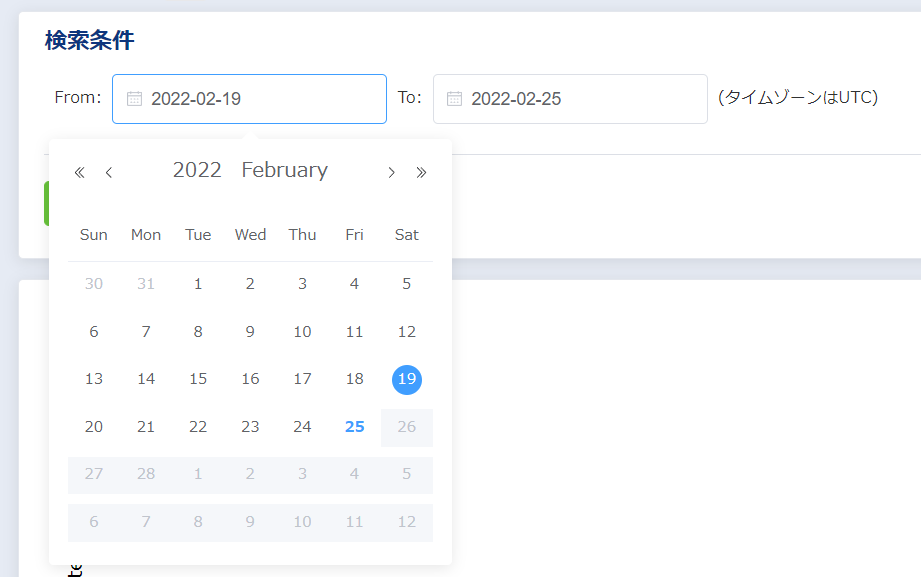The image size is (921, 577).
Task: Select the highlighted date 19
Action: click(406, 379)
